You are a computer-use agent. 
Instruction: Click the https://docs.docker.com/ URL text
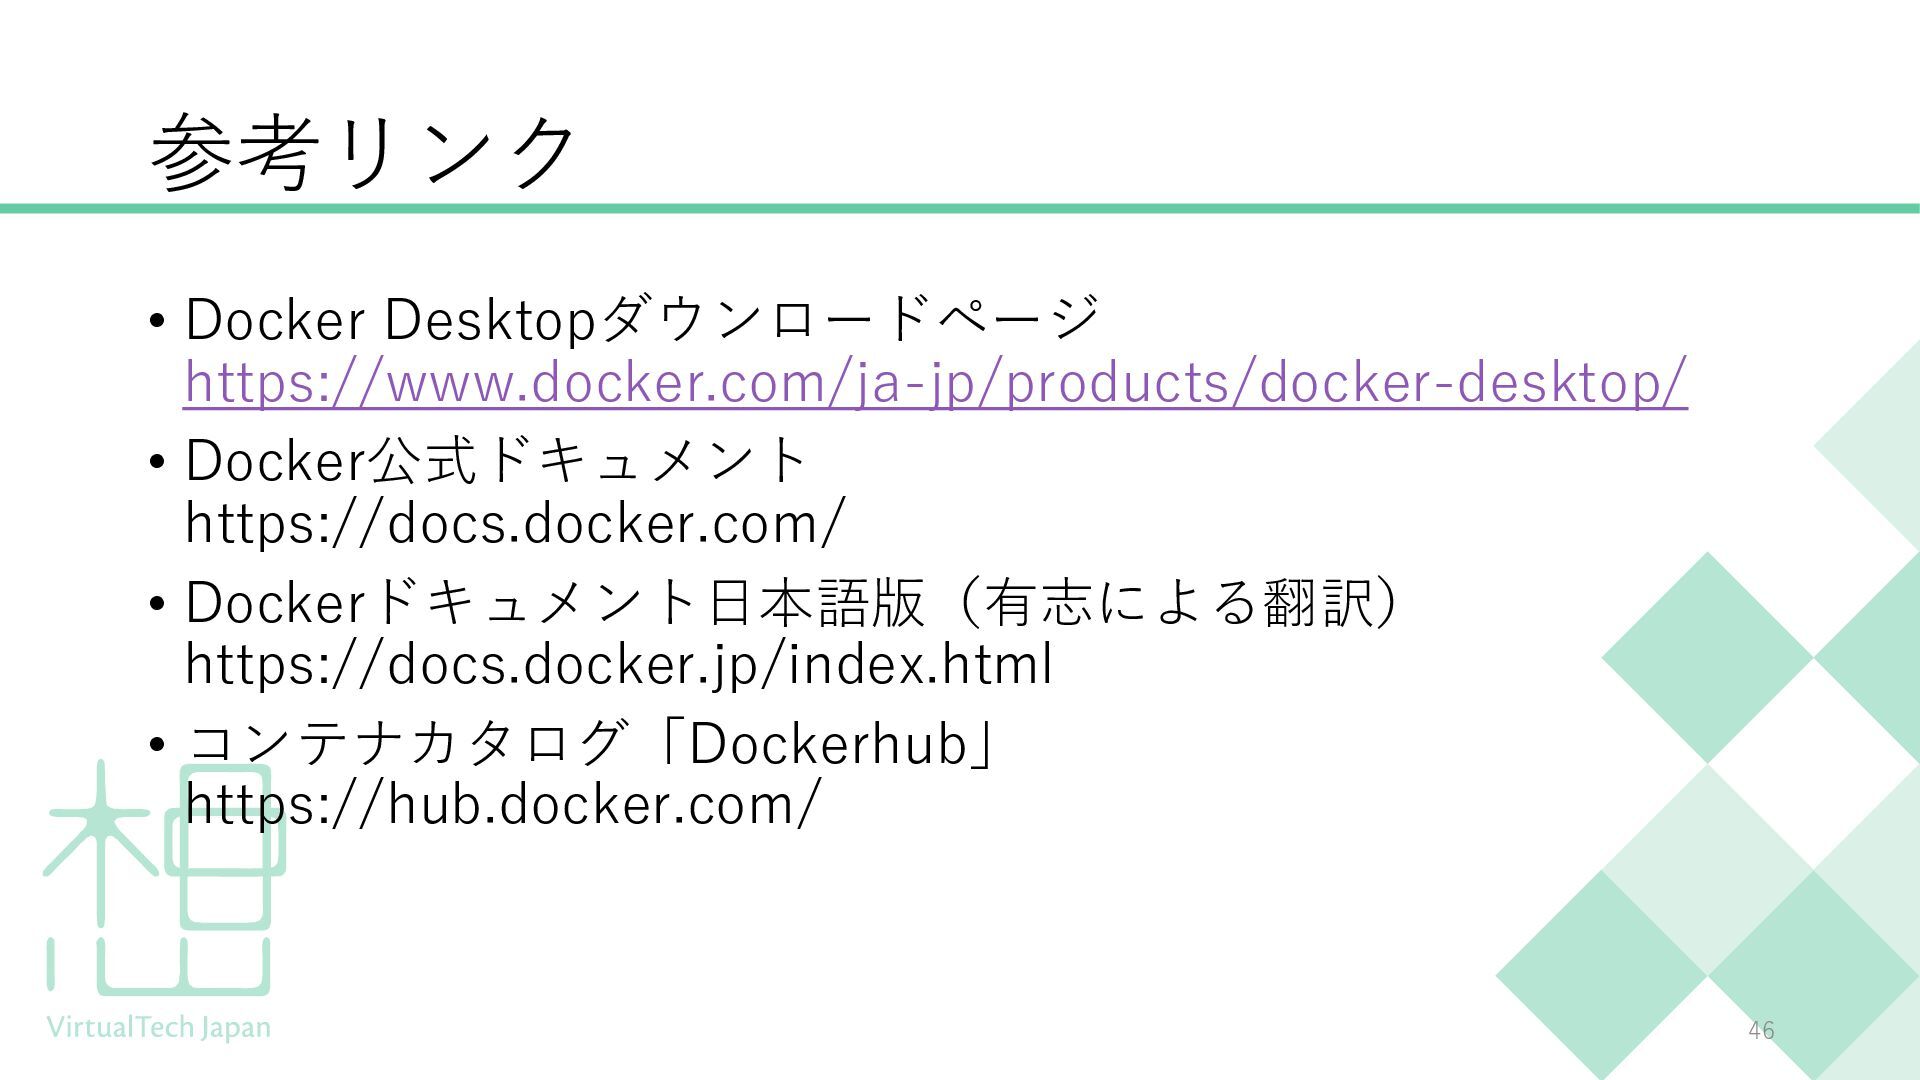click(x=515, y=523)
